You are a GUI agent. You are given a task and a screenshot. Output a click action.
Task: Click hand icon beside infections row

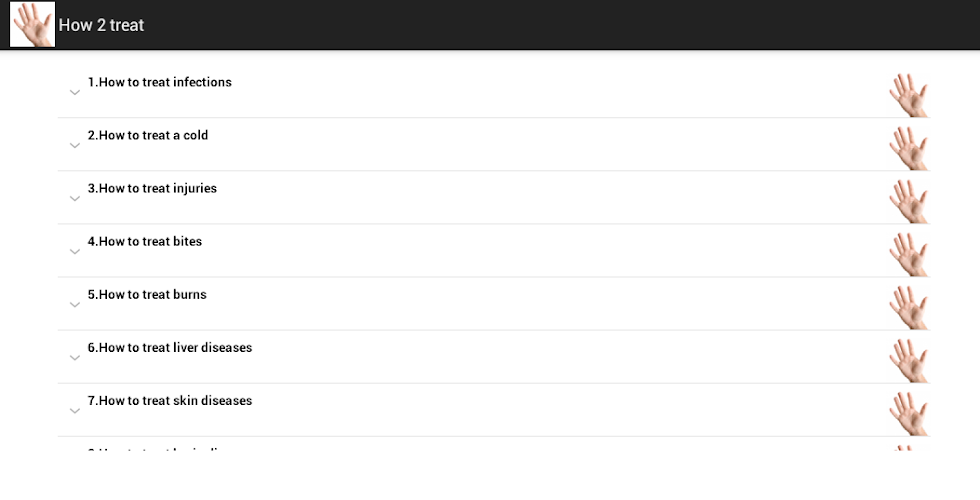pos(909,95)
